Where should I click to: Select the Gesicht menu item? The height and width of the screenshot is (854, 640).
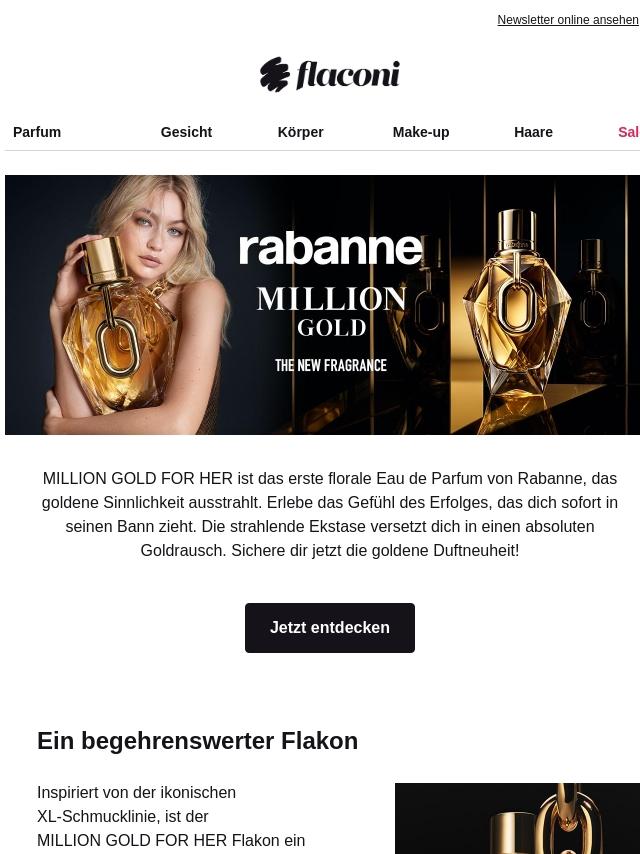click(186, 132)
